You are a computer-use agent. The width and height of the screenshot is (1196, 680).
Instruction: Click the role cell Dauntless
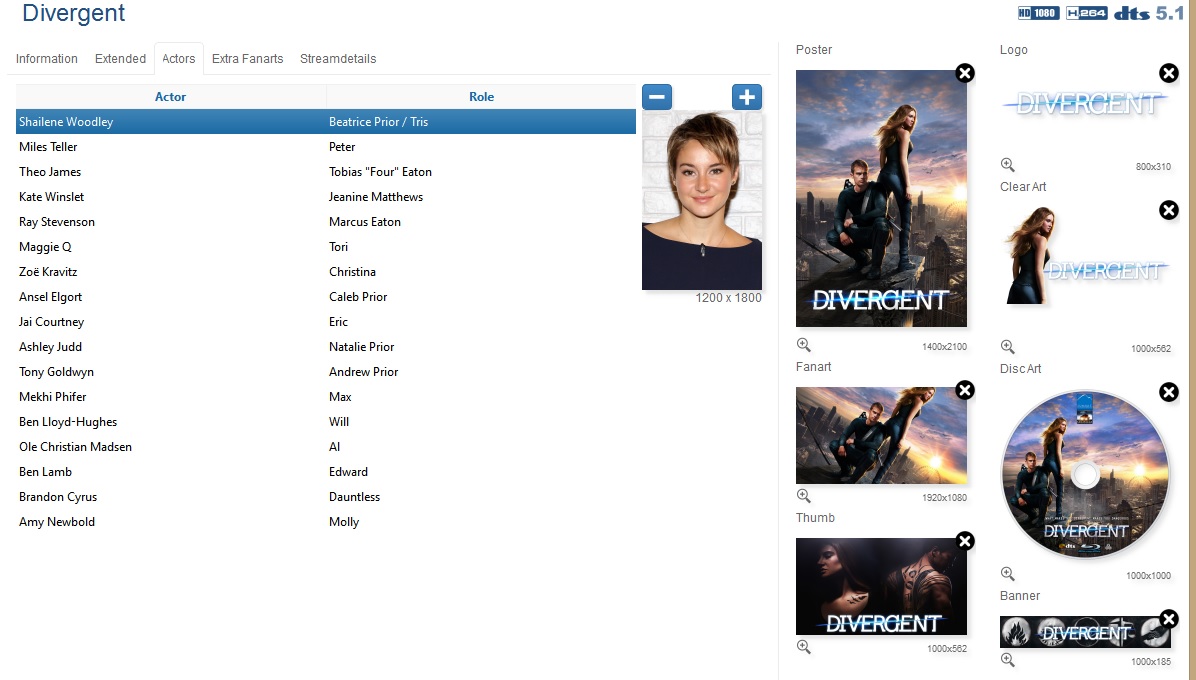[355, 497]
